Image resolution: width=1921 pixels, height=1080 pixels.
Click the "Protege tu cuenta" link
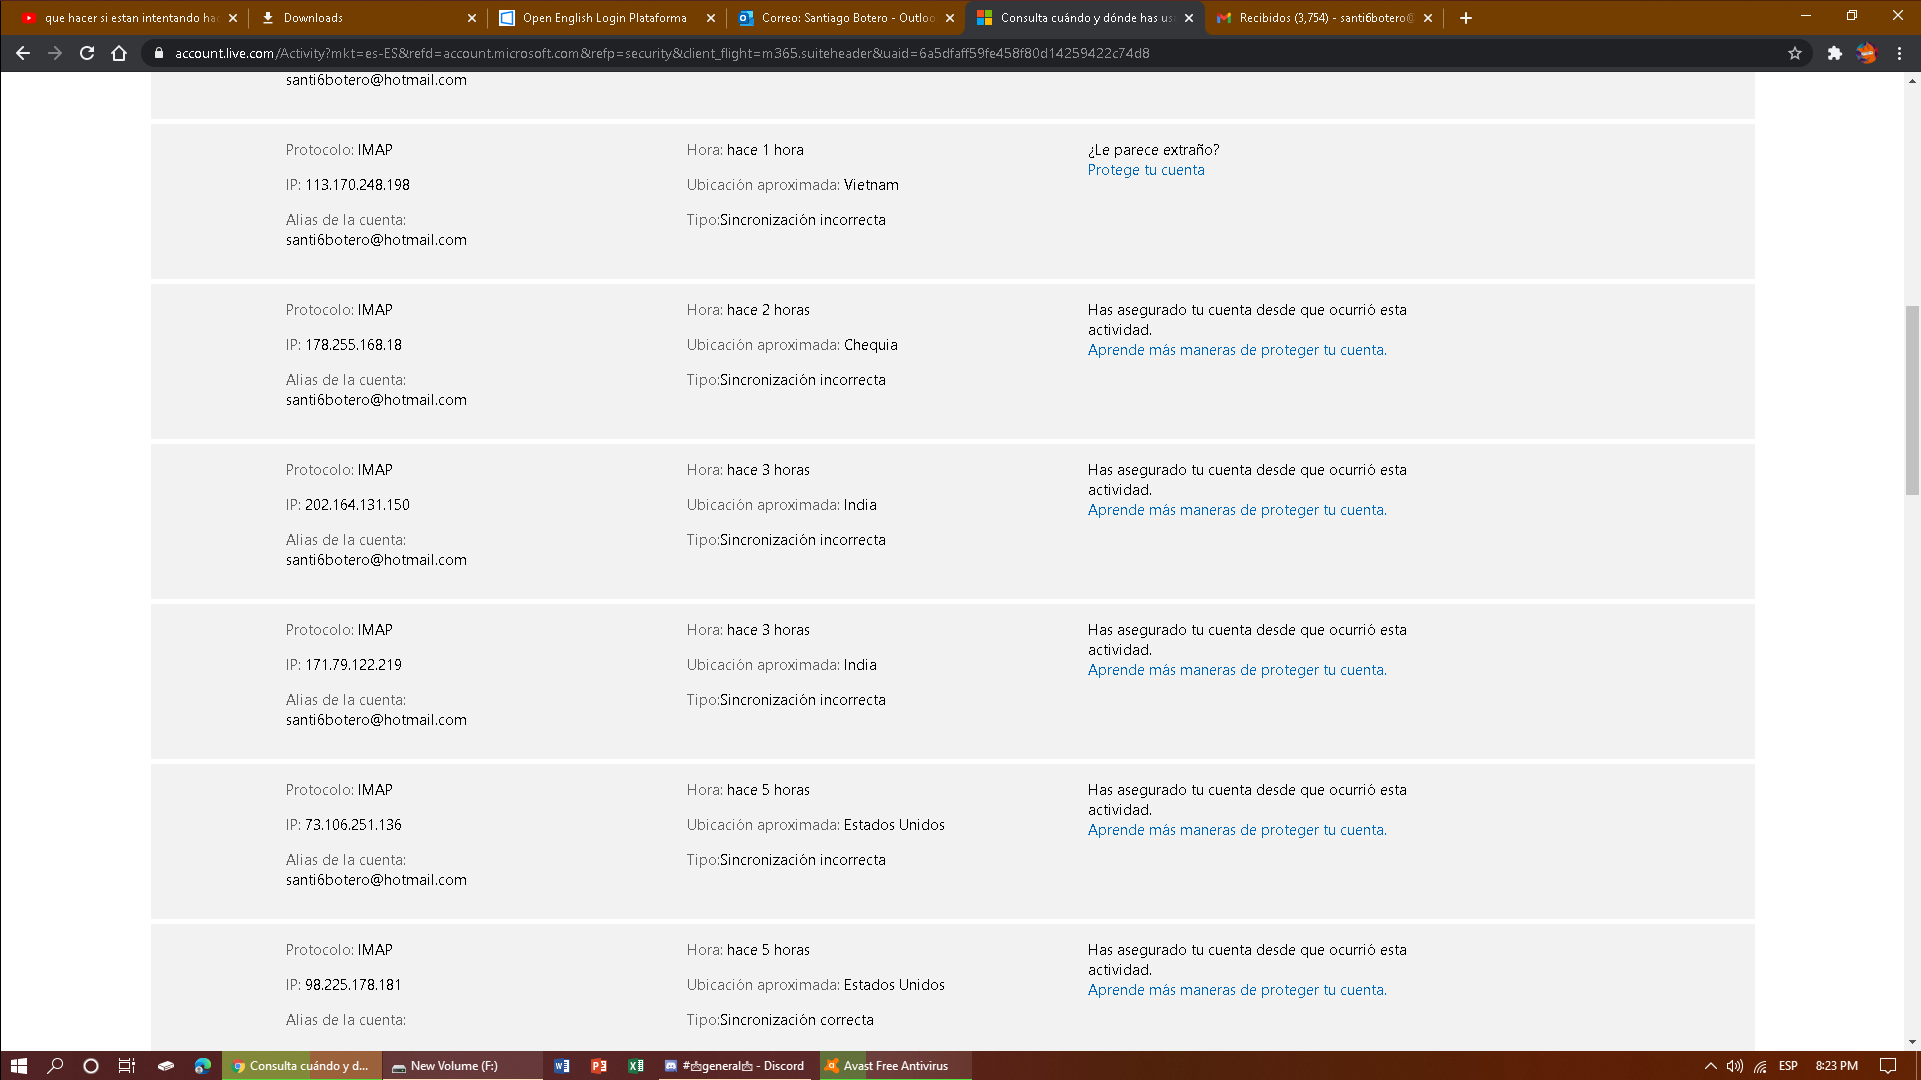(1145, 170)
